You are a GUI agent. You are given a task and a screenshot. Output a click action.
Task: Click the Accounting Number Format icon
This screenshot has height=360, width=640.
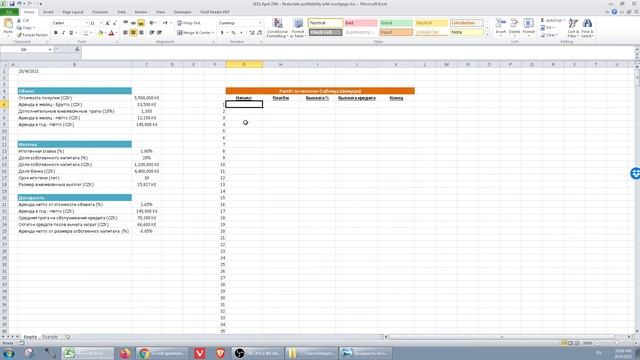[222, 33]
